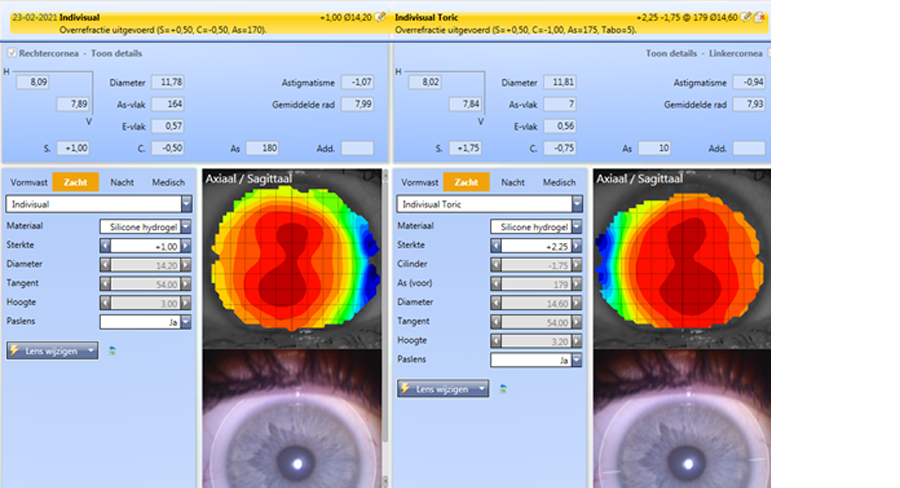900x488 pixels.
Task: Increase the right-eye Sterkte +1.00 value
Action: pos(186,246)
